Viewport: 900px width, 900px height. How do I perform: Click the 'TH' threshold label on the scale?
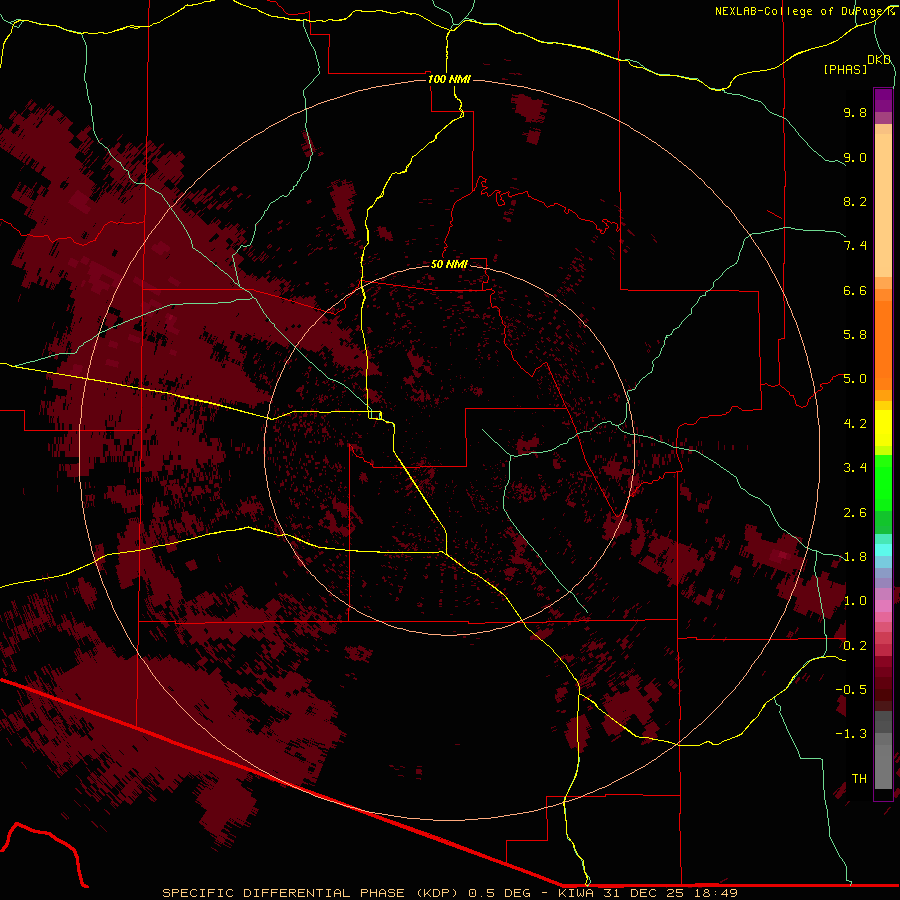859,779
